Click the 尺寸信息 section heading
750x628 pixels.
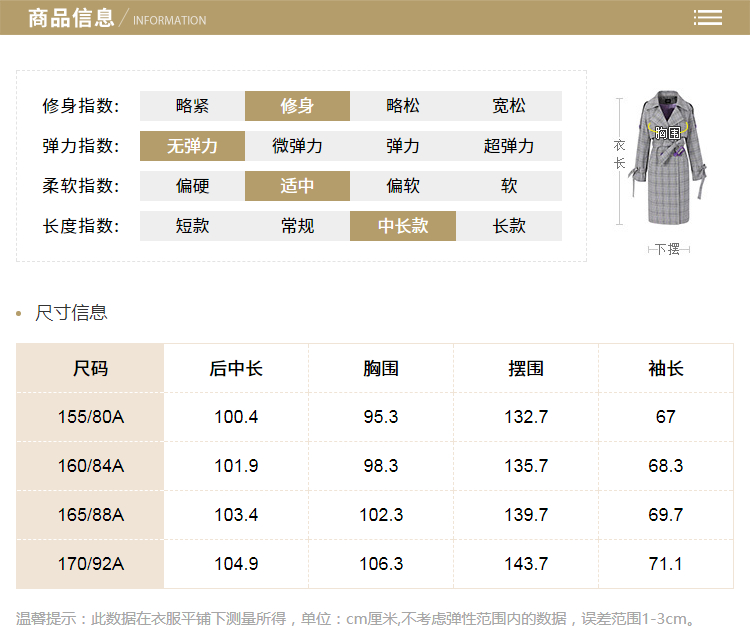71,313
